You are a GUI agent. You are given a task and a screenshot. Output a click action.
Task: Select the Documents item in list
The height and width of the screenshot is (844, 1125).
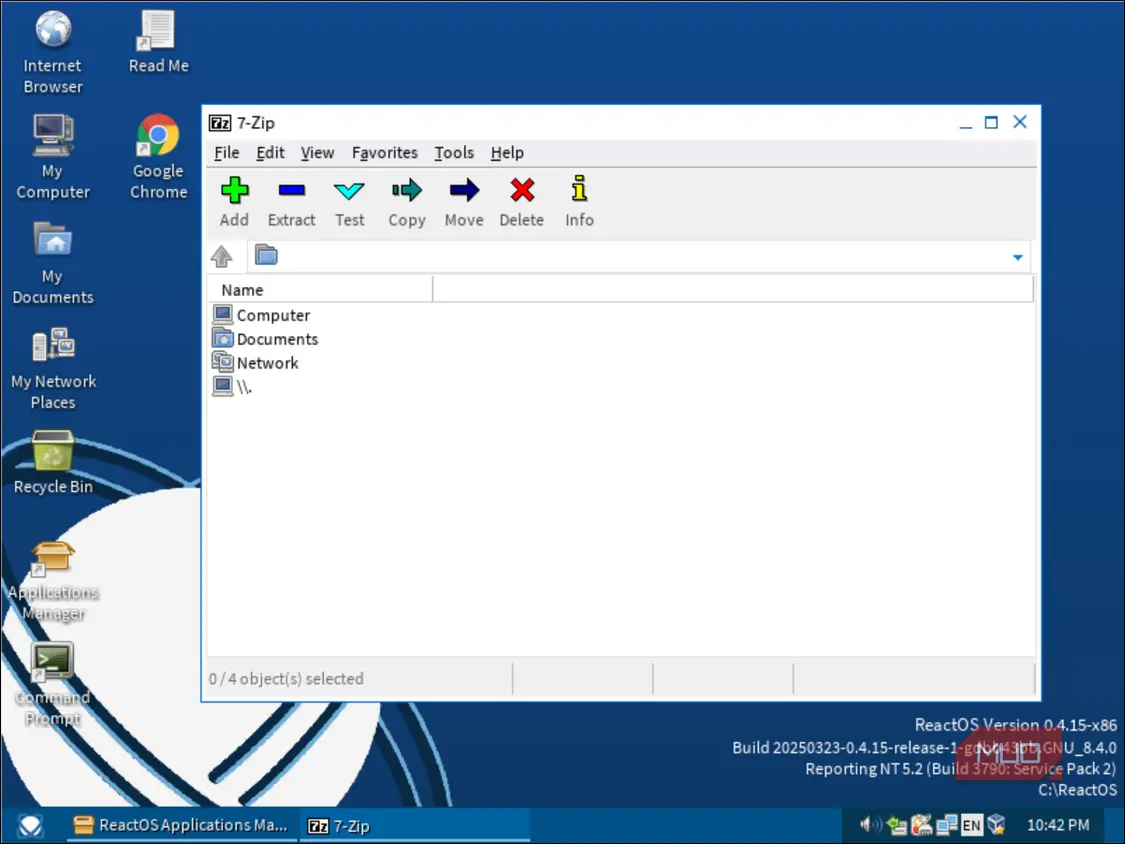265,339
